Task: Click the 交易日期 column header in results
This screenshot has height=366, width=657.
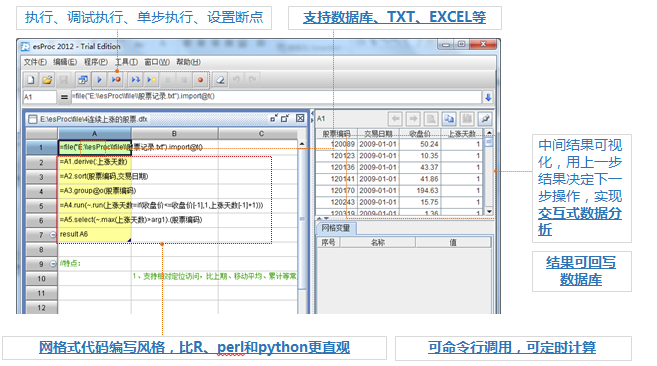Action: click(378, 133)
